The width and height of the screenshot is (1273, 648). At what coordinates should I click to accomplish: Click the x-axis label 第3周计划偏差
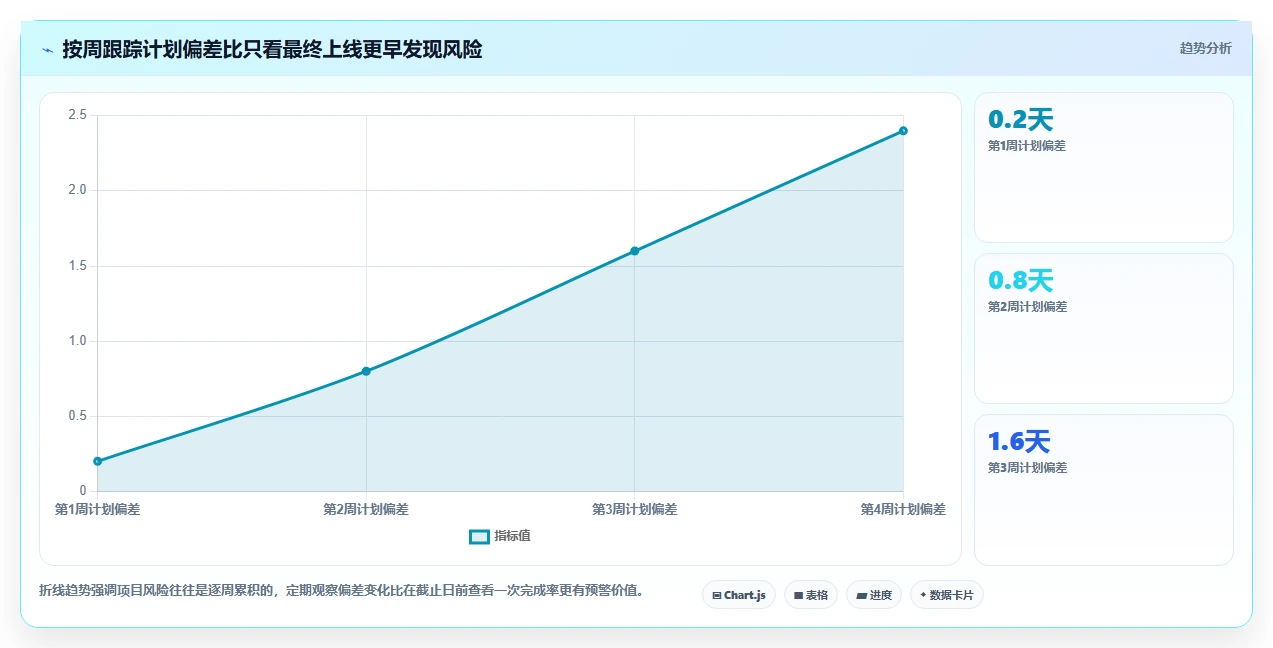(634, 509)
